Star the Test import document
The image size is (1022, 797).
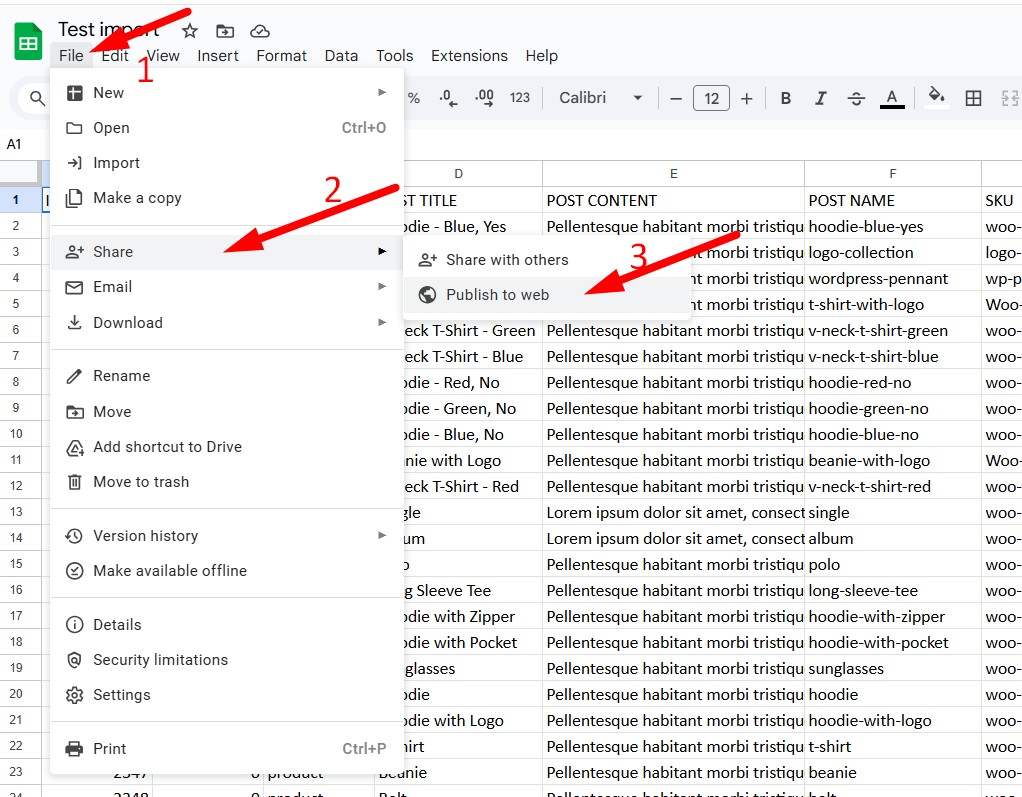pos(190,31)
